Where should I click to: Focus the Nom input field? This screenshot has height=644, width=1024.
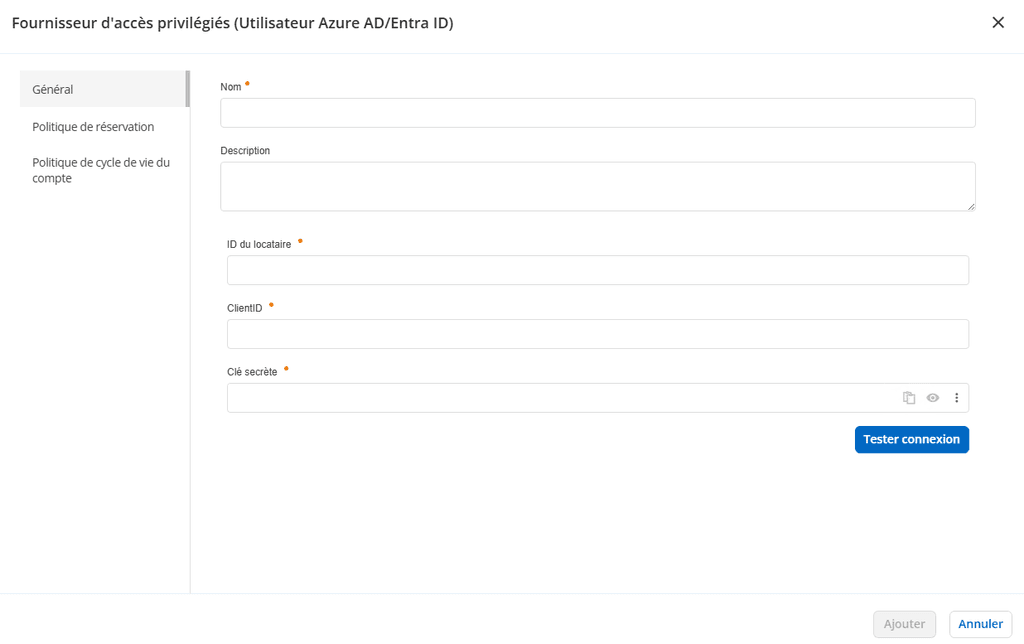[x=596, y=112]
